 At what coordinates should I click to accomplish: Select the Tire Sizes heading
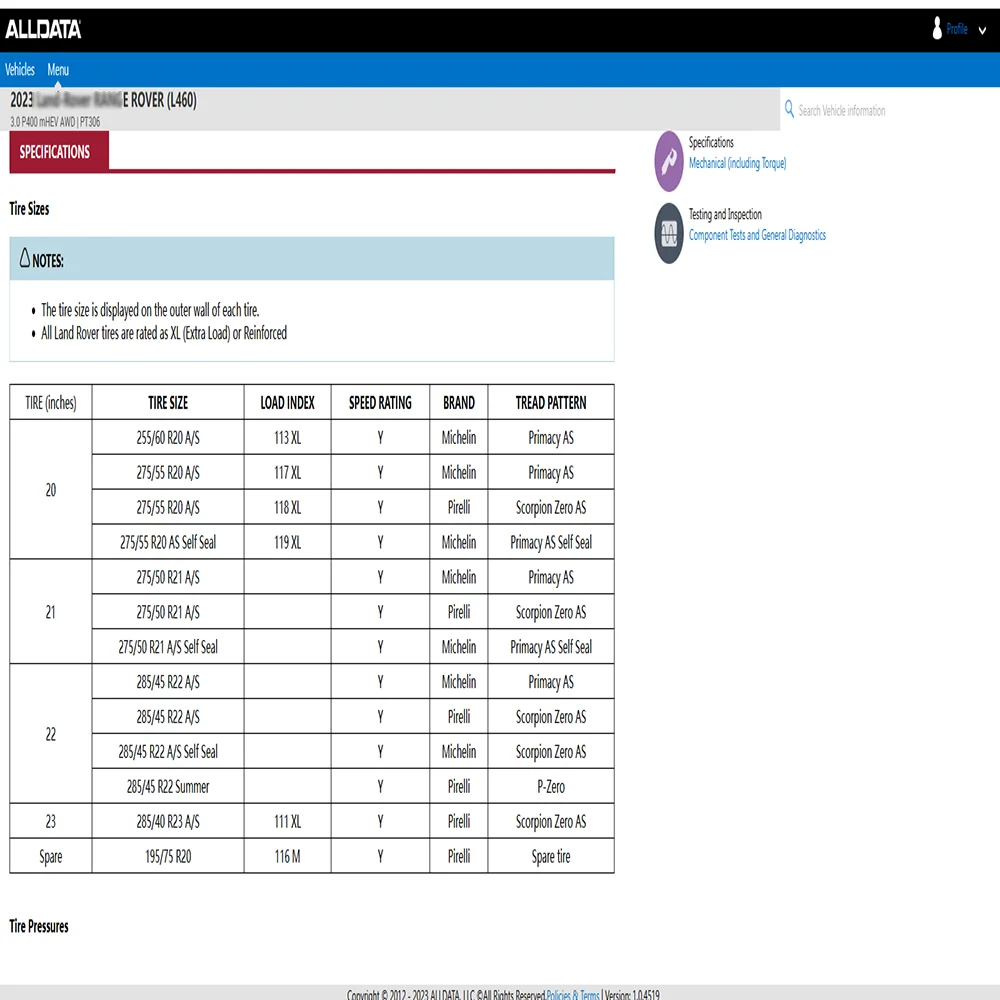click(29, 209)
